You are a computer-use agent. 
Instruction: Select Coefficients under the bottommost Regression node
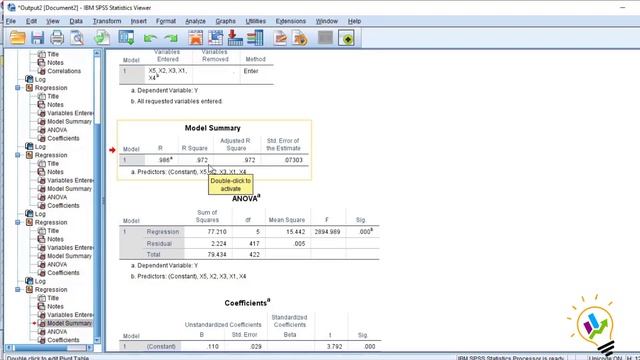pyautogui.click(x=63, y=340)
